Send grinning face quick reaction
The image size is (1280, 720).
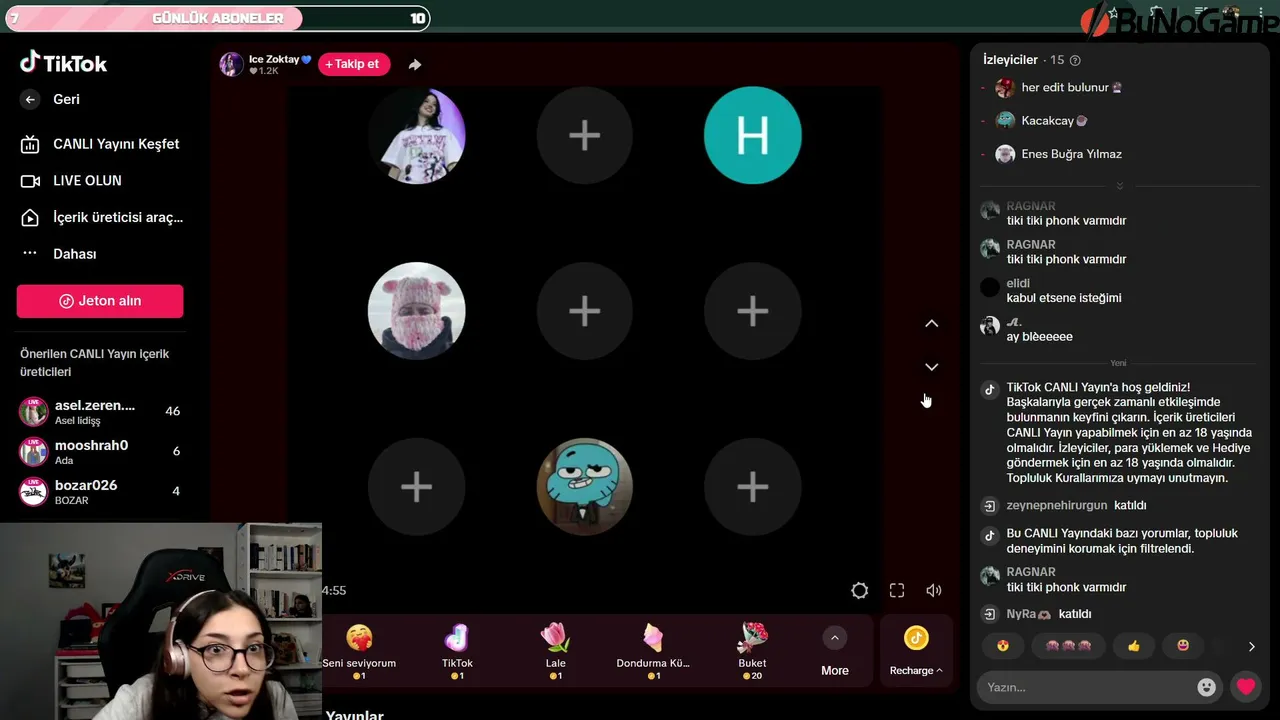coord(1184,646)
